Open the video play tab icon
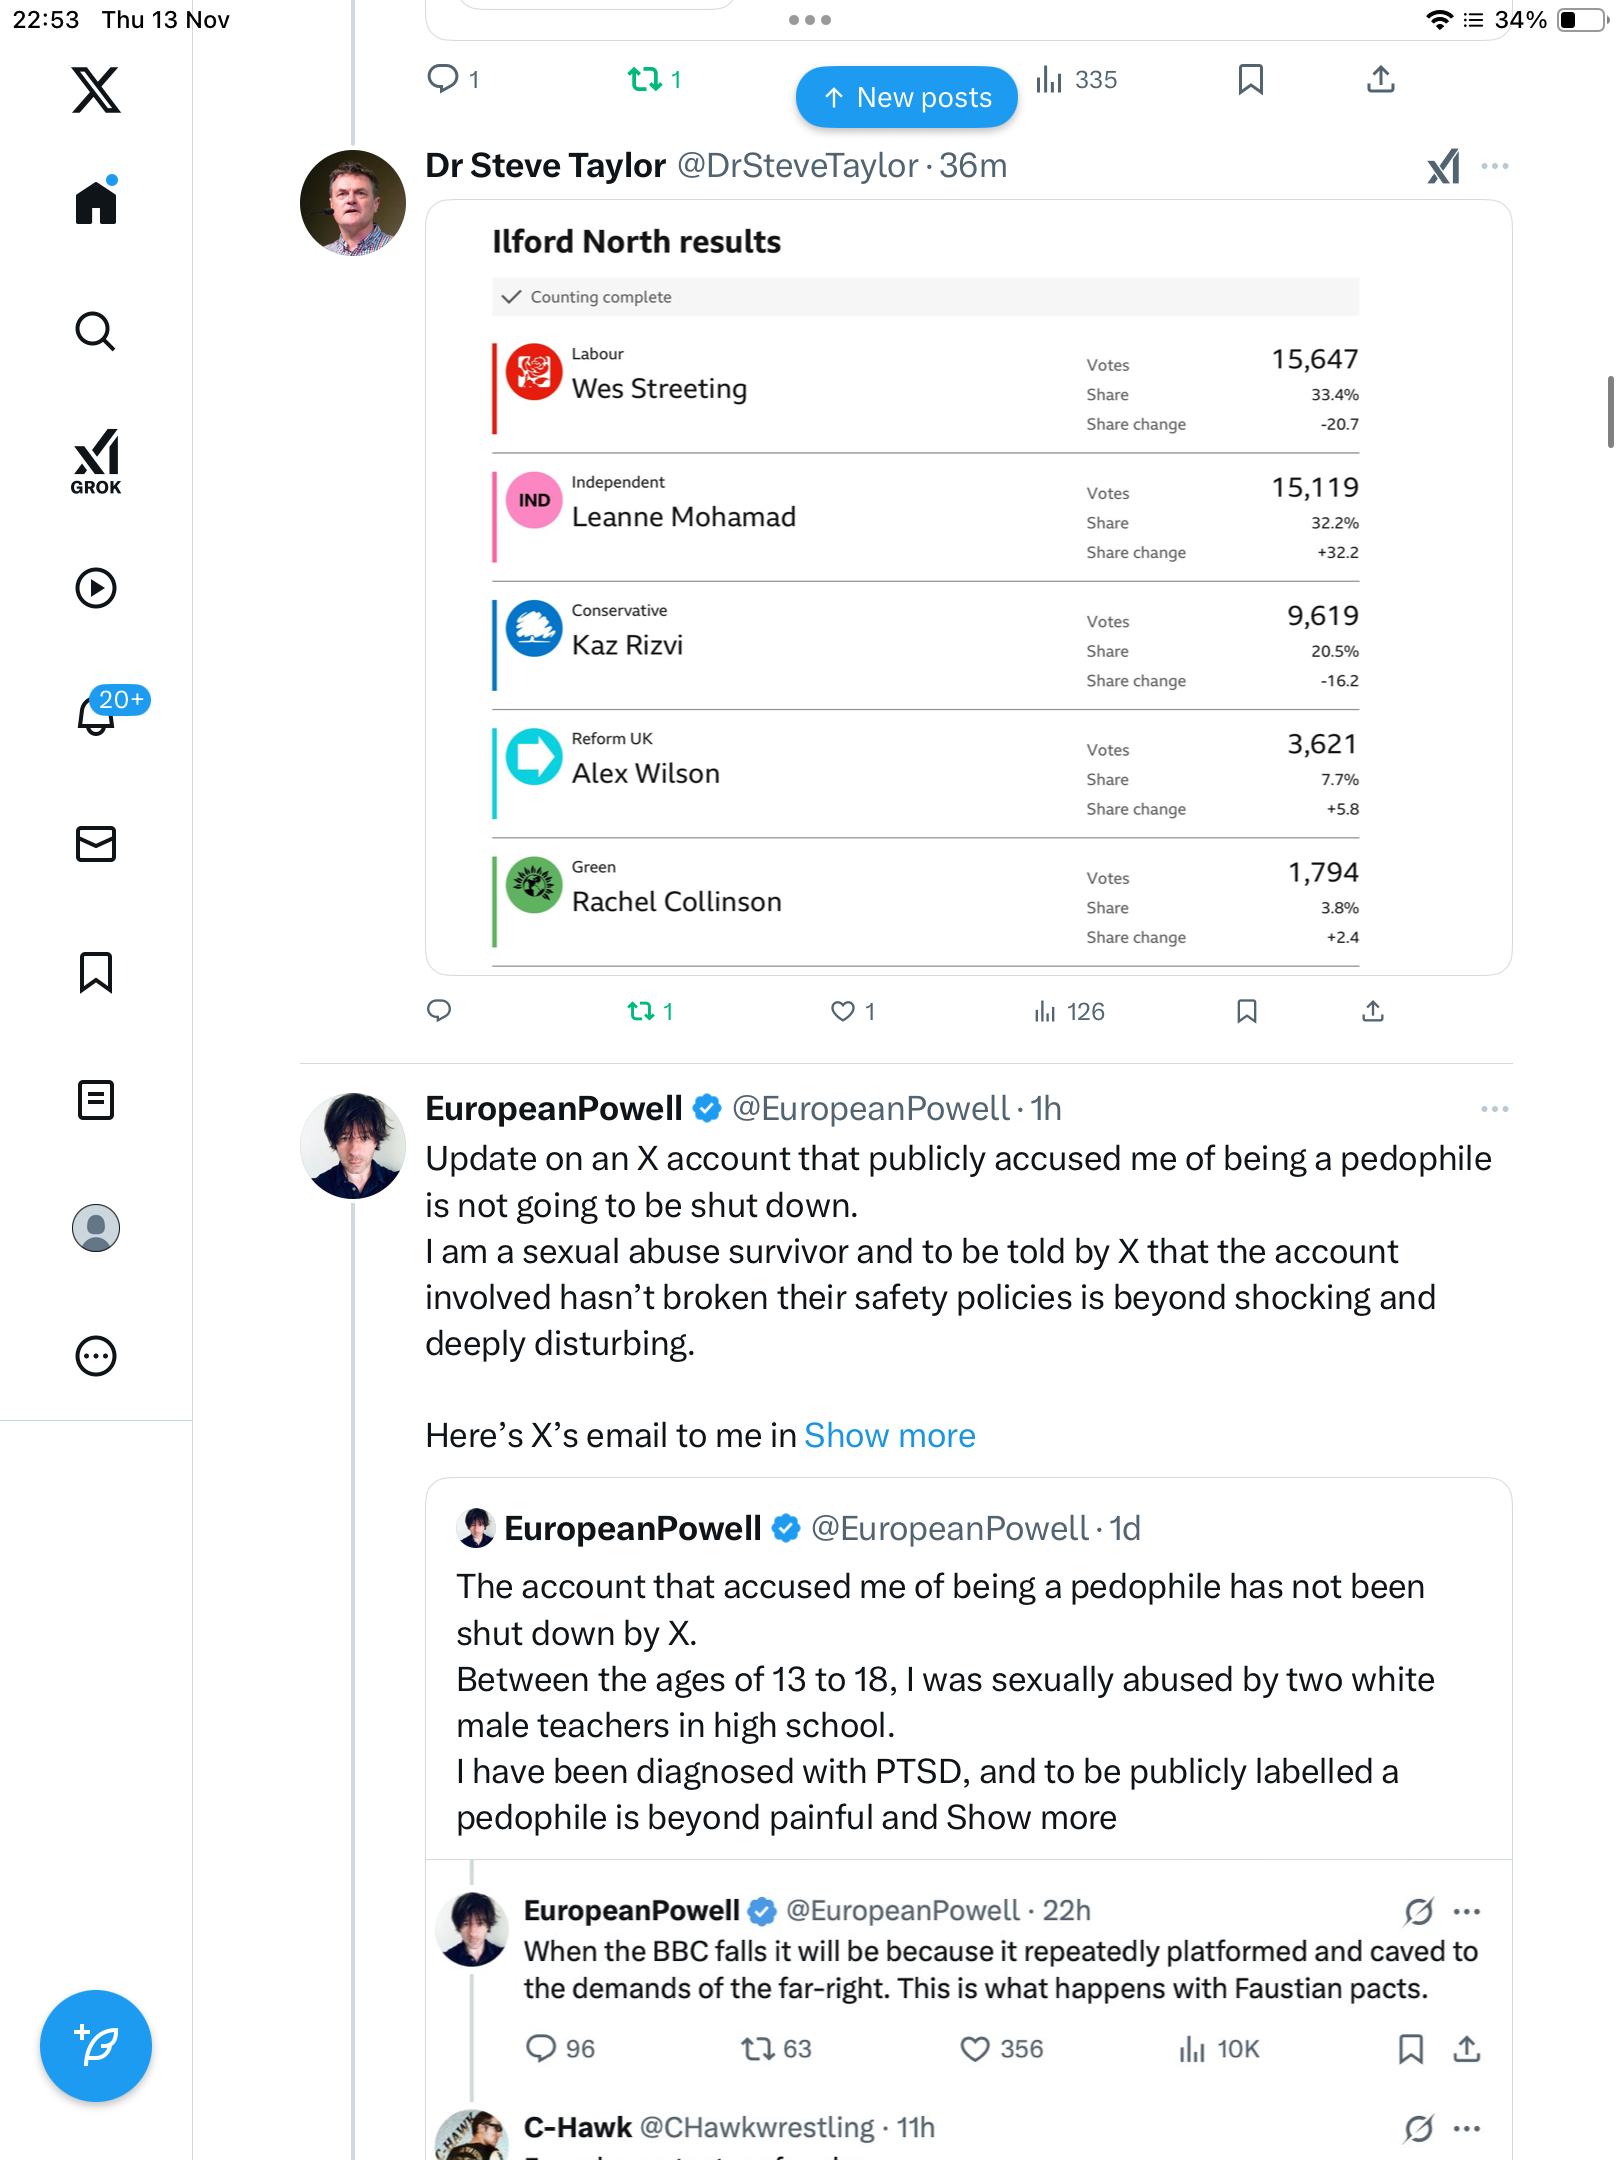Image resolution: width=1620 pixels, height=2160 pixels. (96, 588)
